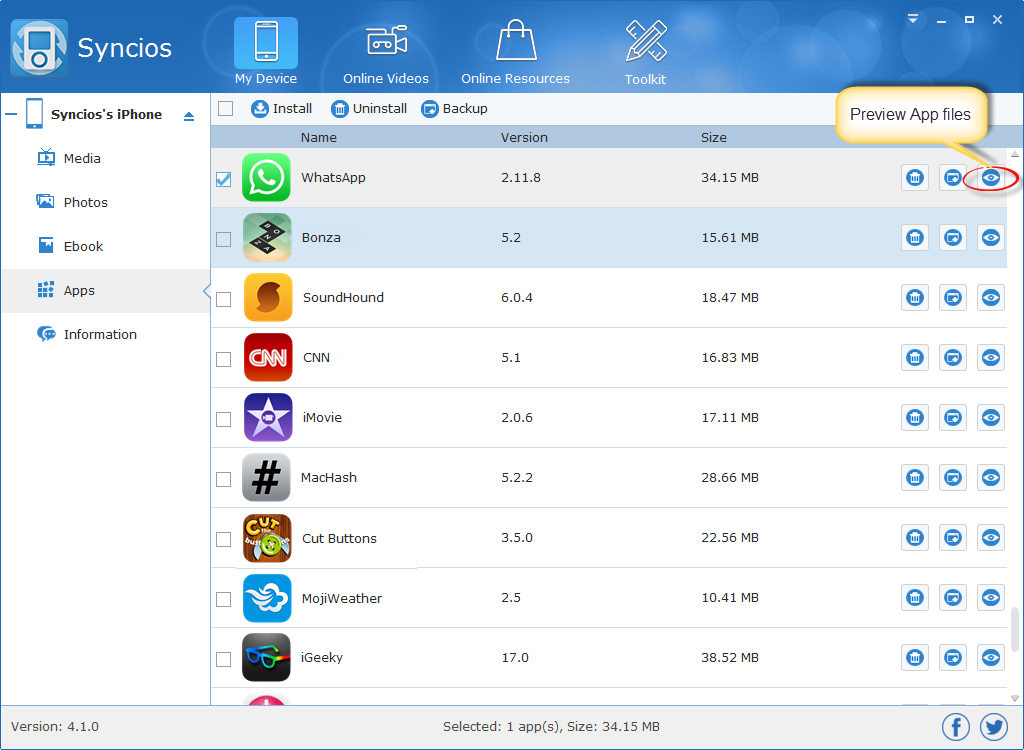This screenshot has height=750, width=1024.
Task: Click the Install button
Action: click(x=281, y=108)
